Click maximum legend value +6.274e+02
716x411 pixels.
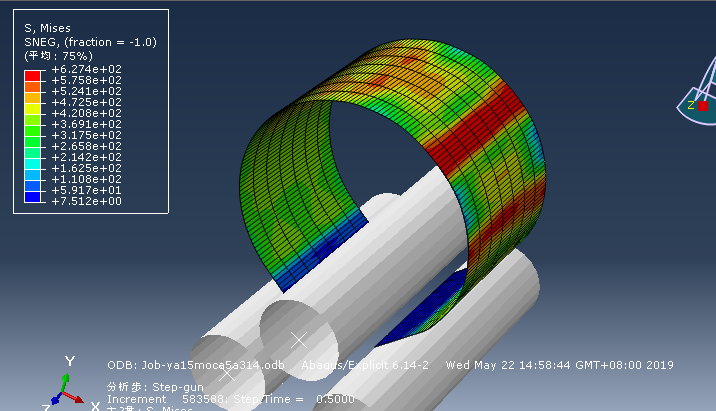coord(87,69)
